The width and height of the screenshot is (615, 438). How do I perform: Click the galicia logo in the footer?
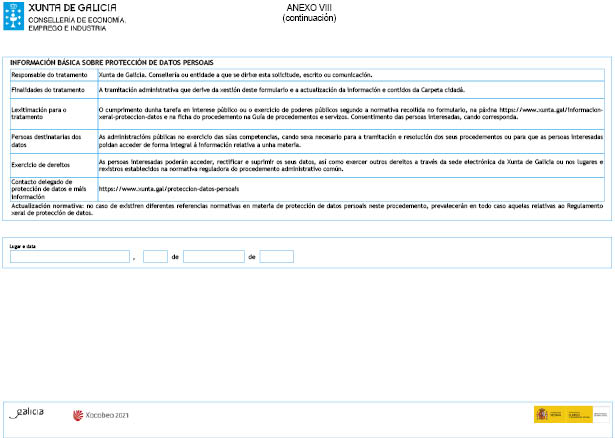tap(28, 412)
